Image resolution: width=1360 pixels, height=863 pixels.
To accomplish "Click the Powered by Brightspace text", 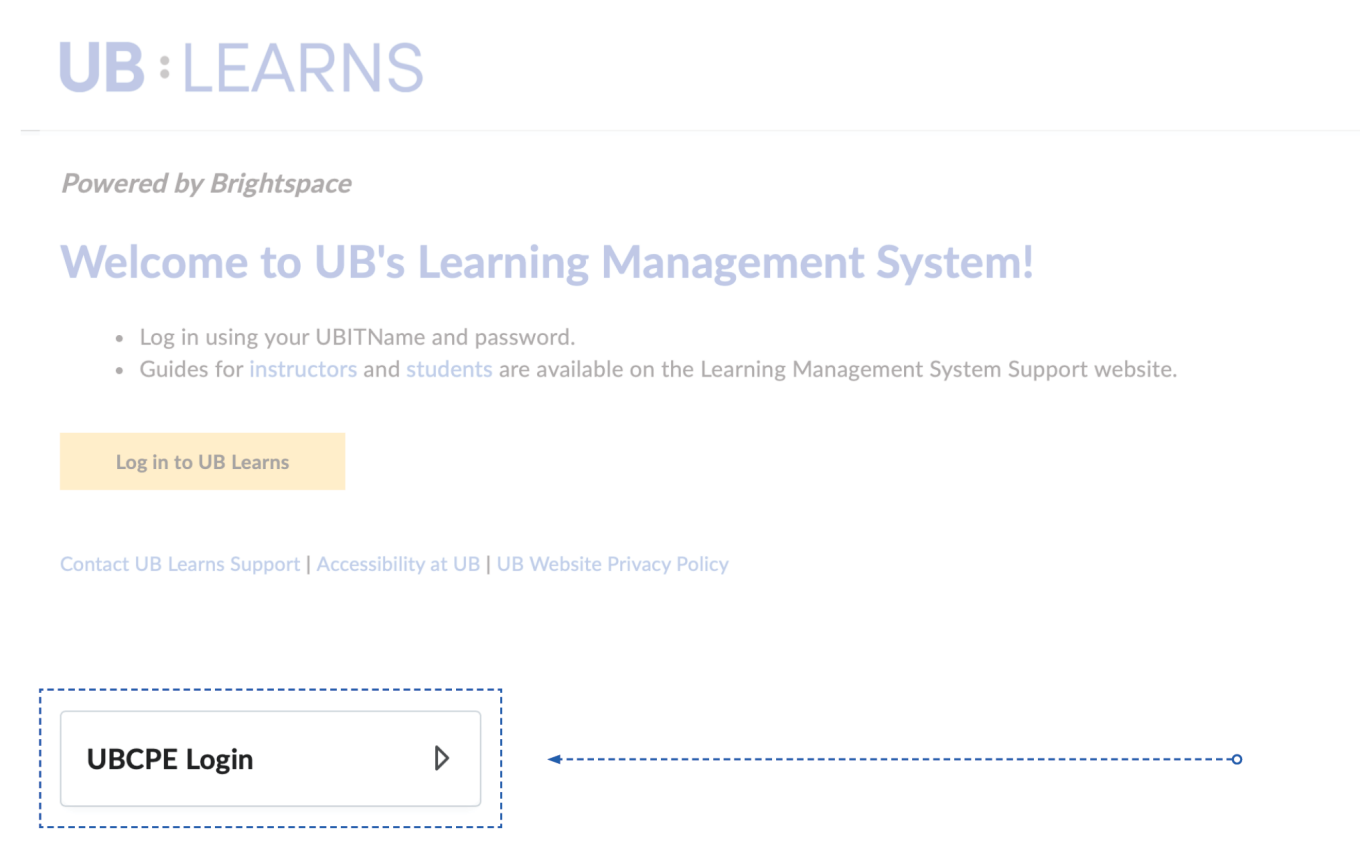I will click(x=205, y=183).
